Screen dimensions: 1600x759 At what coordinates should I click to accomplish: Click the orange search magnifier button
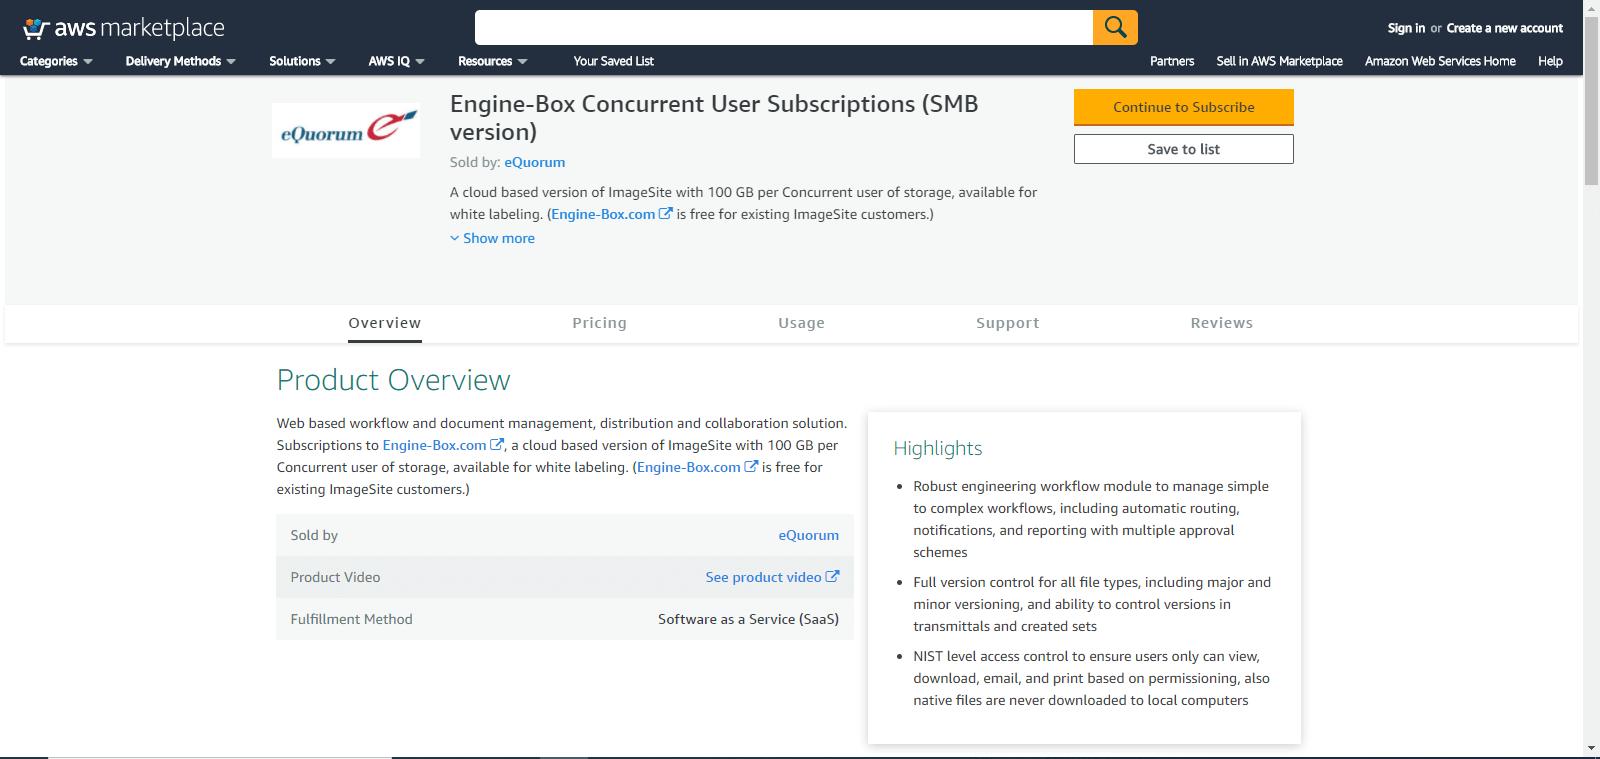1115,27
